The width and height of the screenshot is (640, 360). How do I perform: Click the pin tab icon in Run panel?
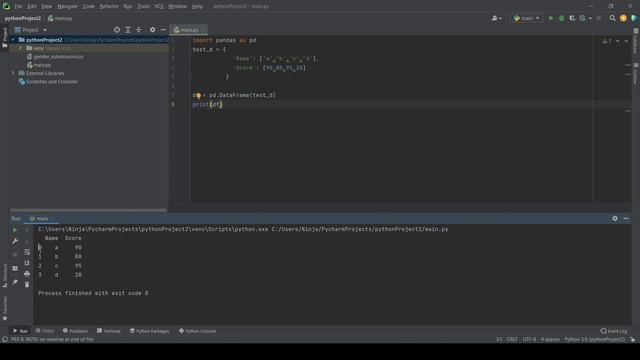point(15,282)
